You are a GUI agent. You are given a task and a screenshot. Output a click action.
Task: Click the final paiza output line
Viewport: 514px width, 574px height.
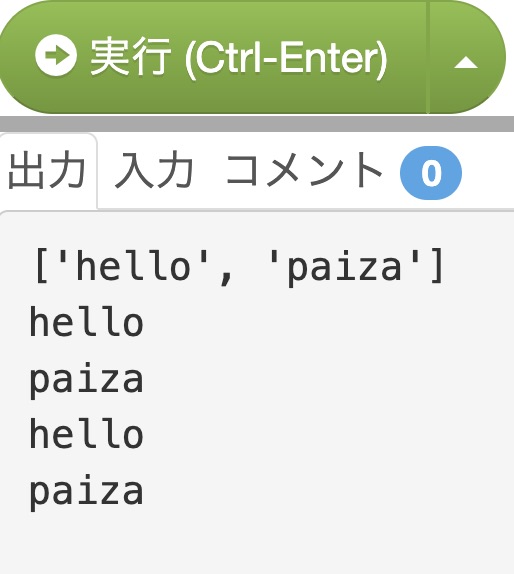86,493
